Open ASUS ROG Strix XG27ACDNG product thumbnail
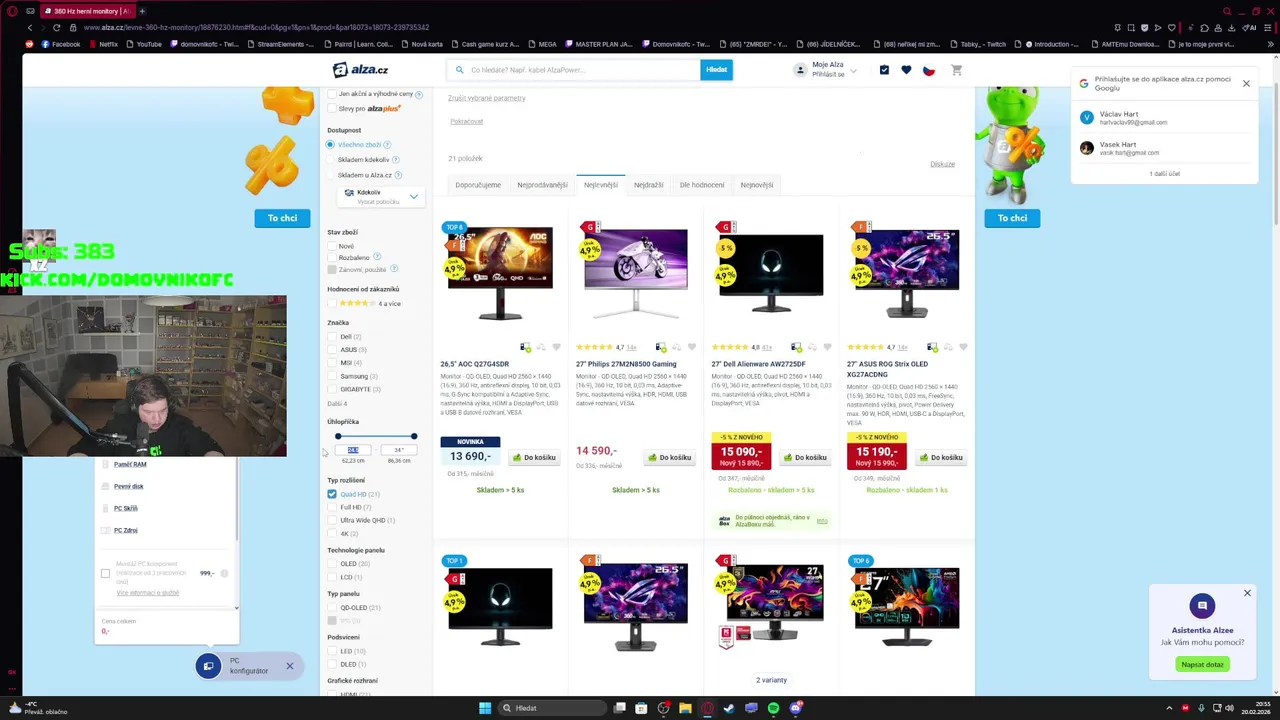This screenshot has height=720, width=1280. [907, 272]
